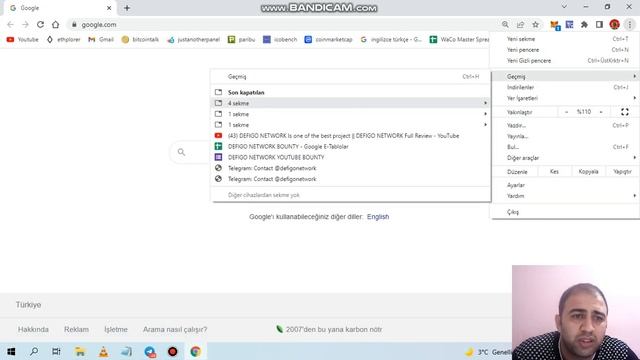Reload the page with refresh icon
Viewport: 640px width, 360px height.
pyautogui.click(x=40, y=24)
